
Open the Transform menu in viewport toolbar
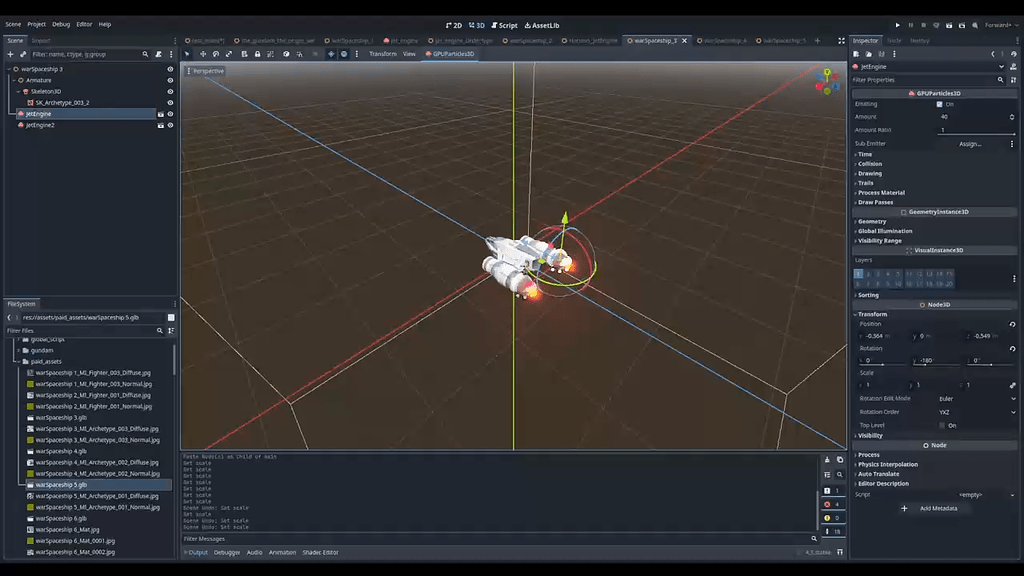pos(383,54)
